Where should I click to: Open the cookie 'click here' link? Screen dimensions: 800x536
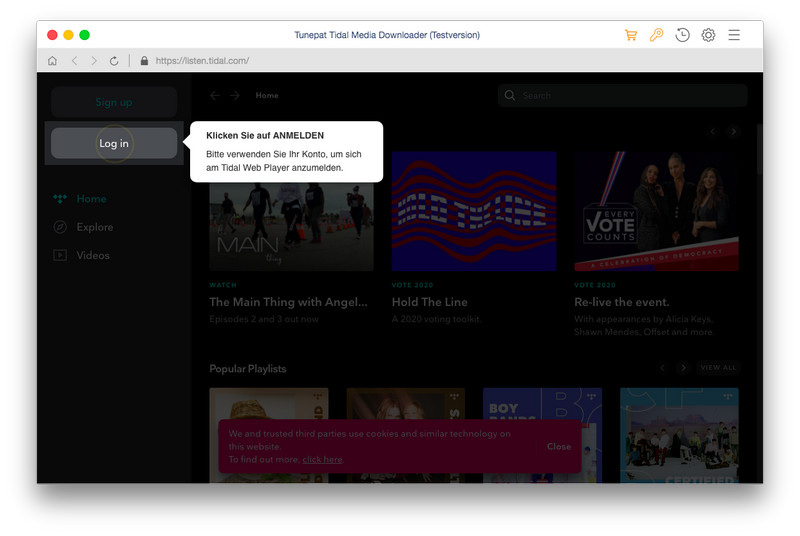(x=322, y=460)
